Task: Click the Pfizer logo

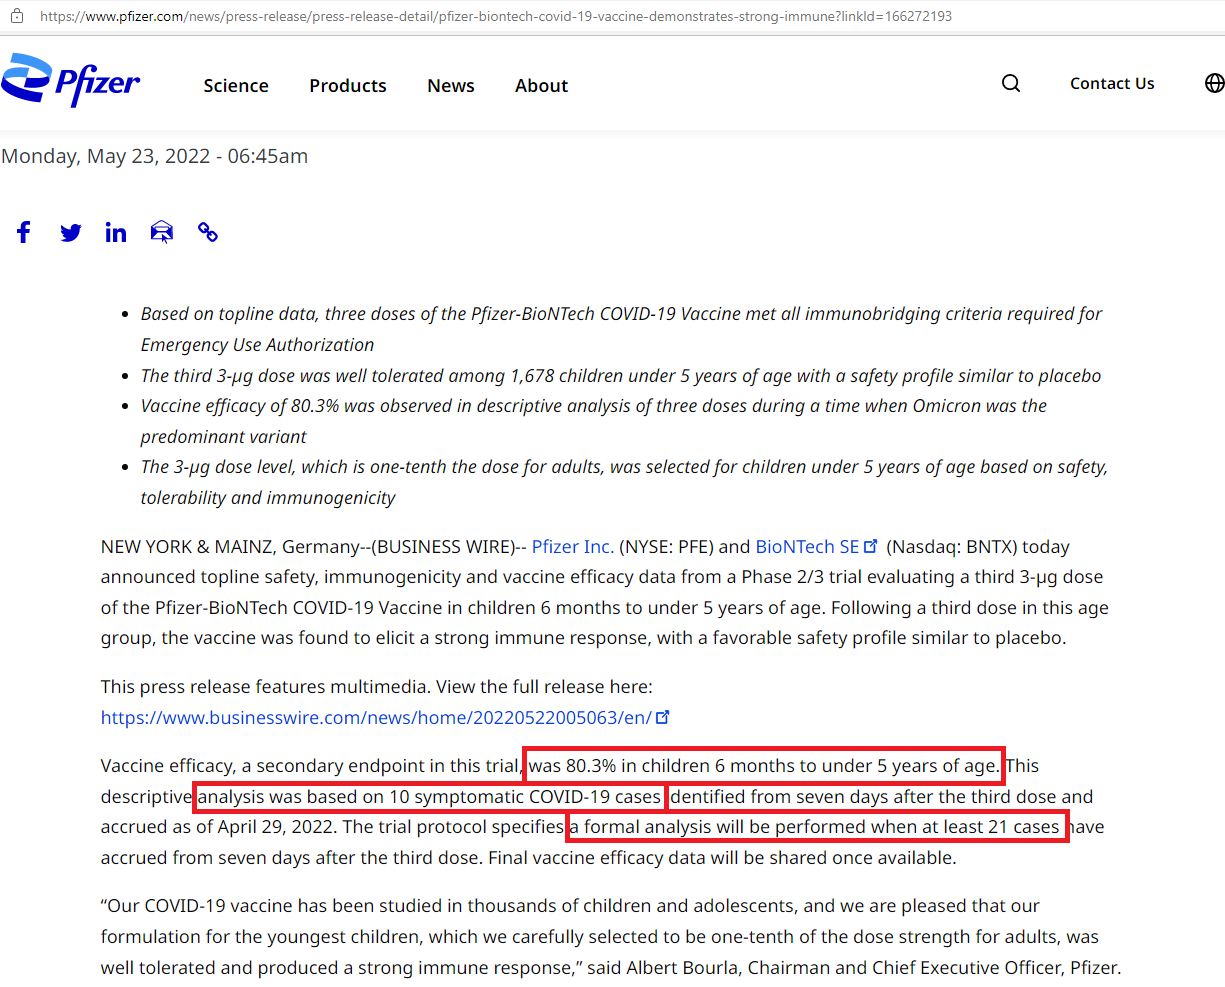Action: [71, 80]
